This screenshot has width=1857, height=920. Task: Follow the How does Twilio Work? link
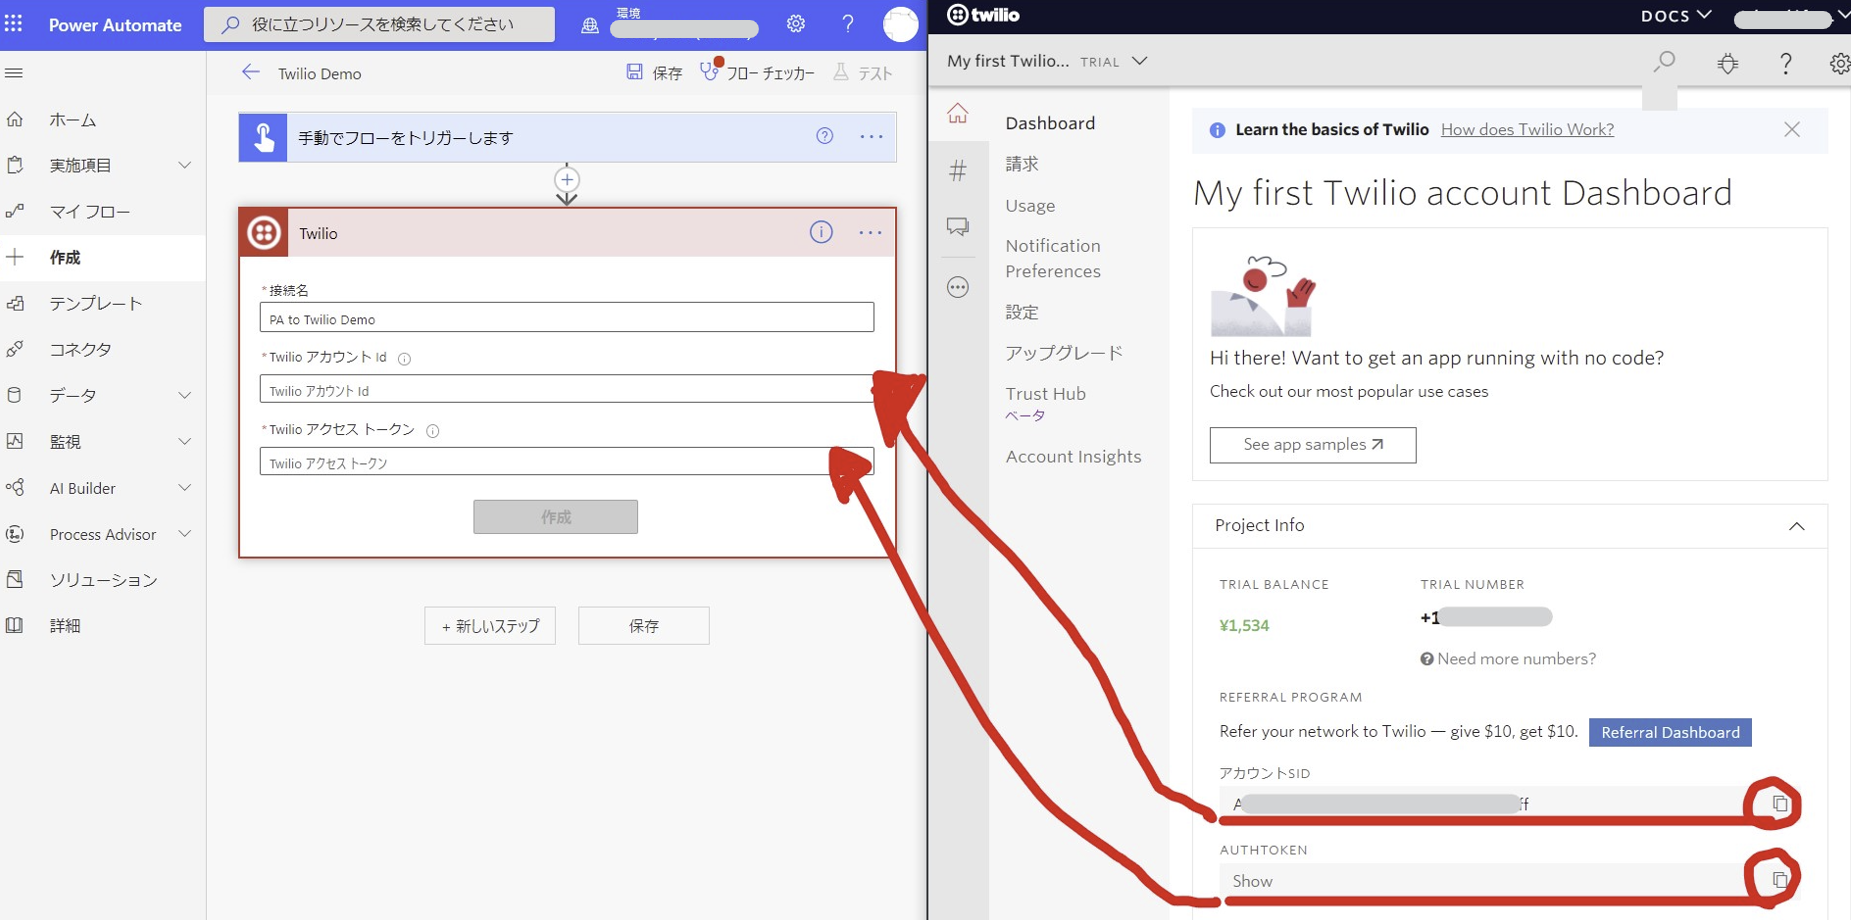pyautogui.click(x=1527, y=129)
